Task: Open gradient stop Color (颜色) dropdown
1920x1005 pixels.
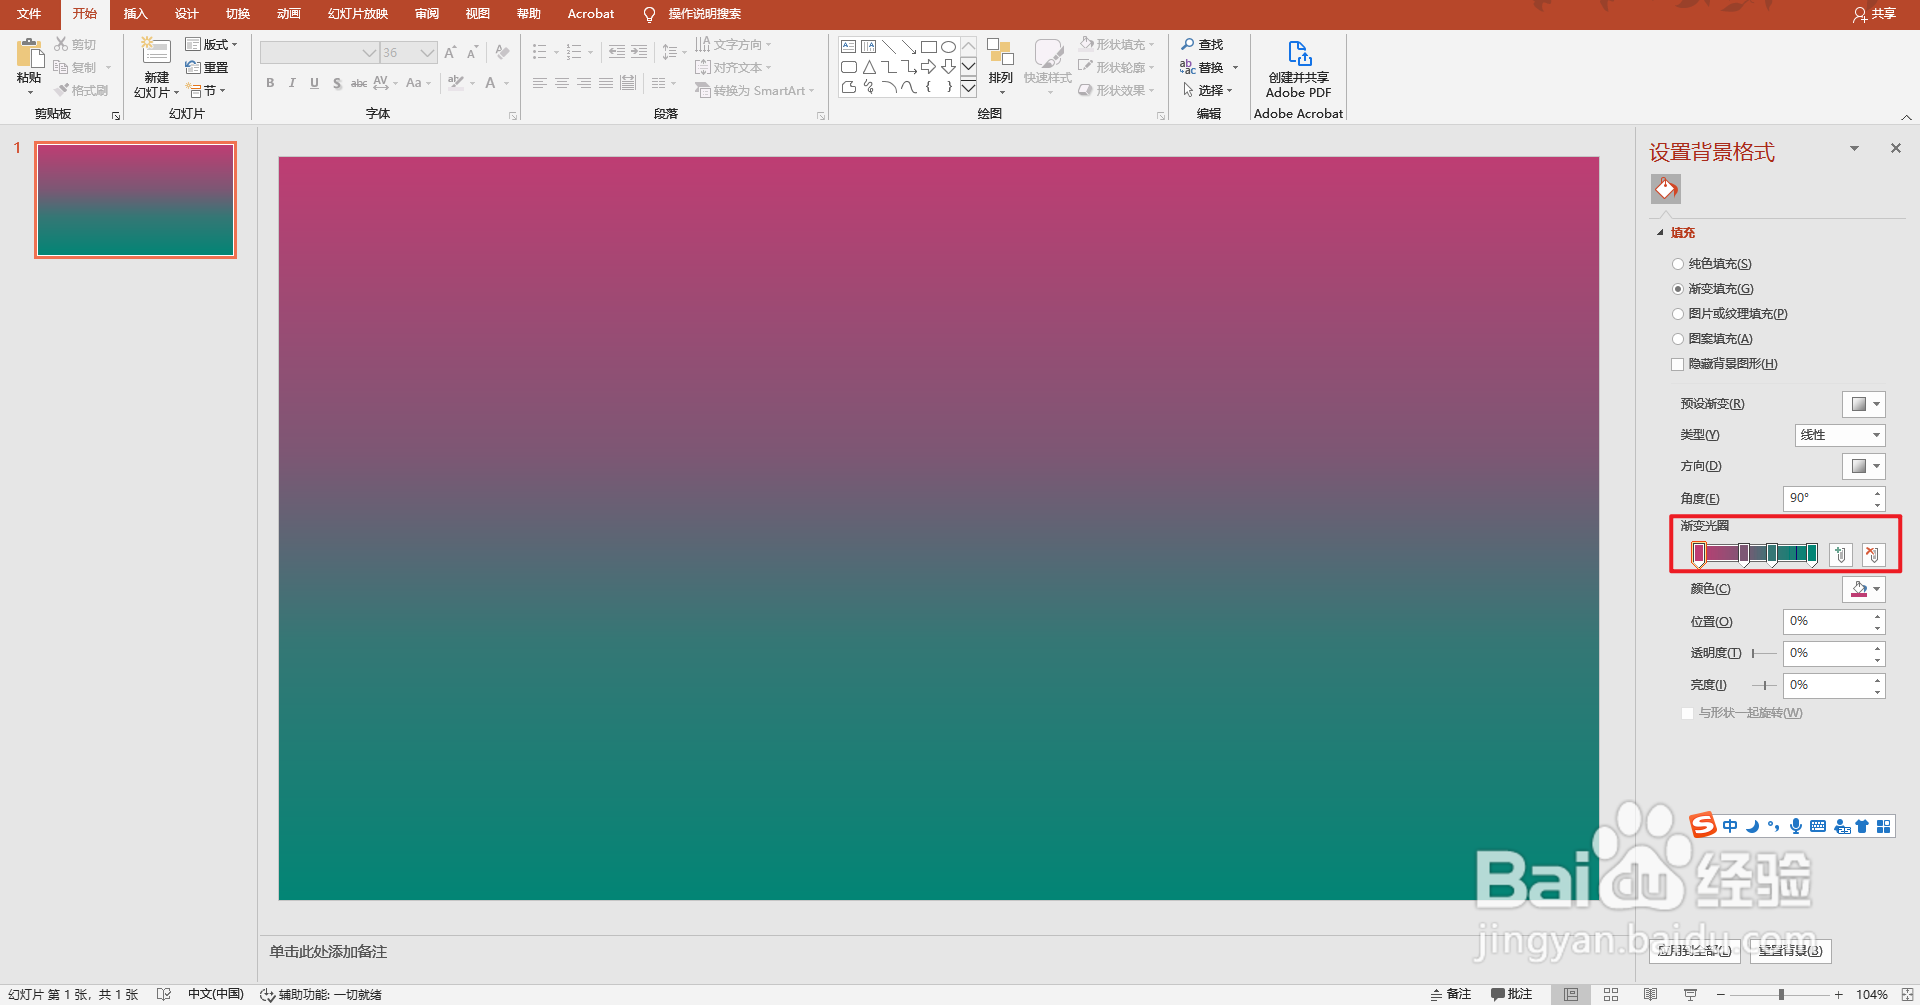Action: click(x=1864, y=589)
